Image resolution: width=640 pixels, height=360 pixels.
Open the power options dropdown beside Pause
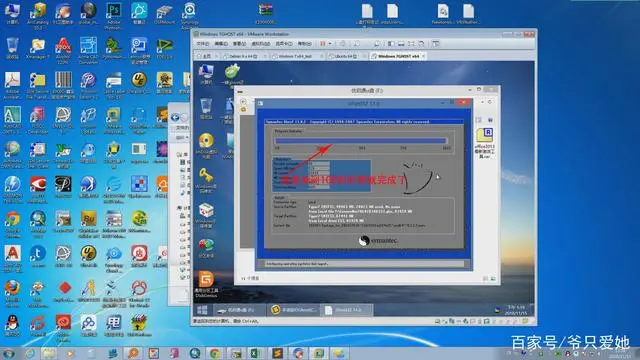330,44
